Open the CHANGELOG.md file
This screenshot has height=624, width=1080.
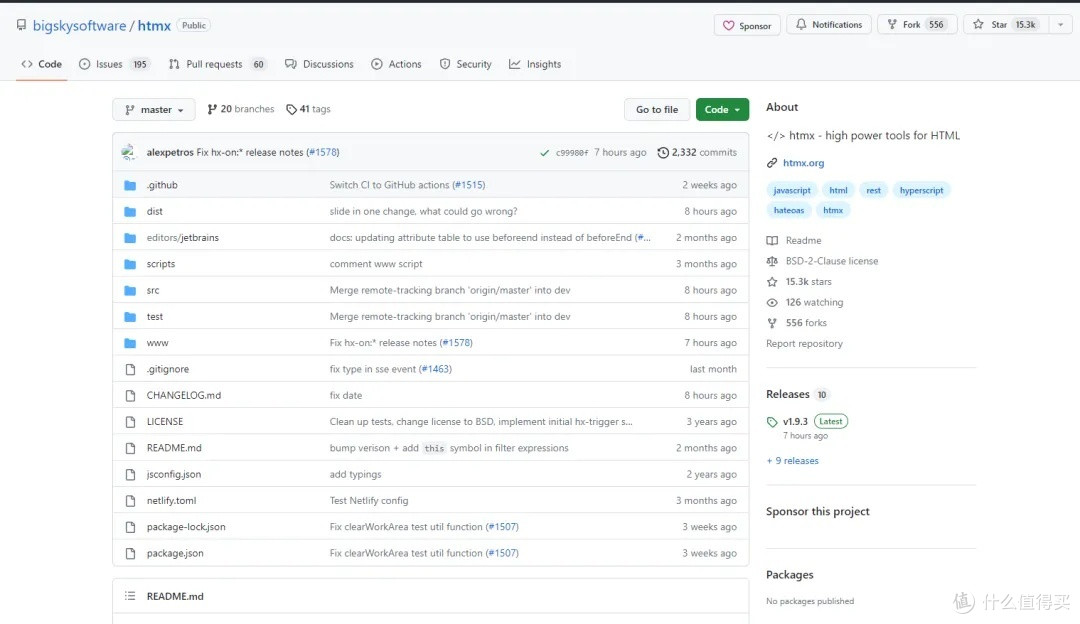[x=183, y=395]
